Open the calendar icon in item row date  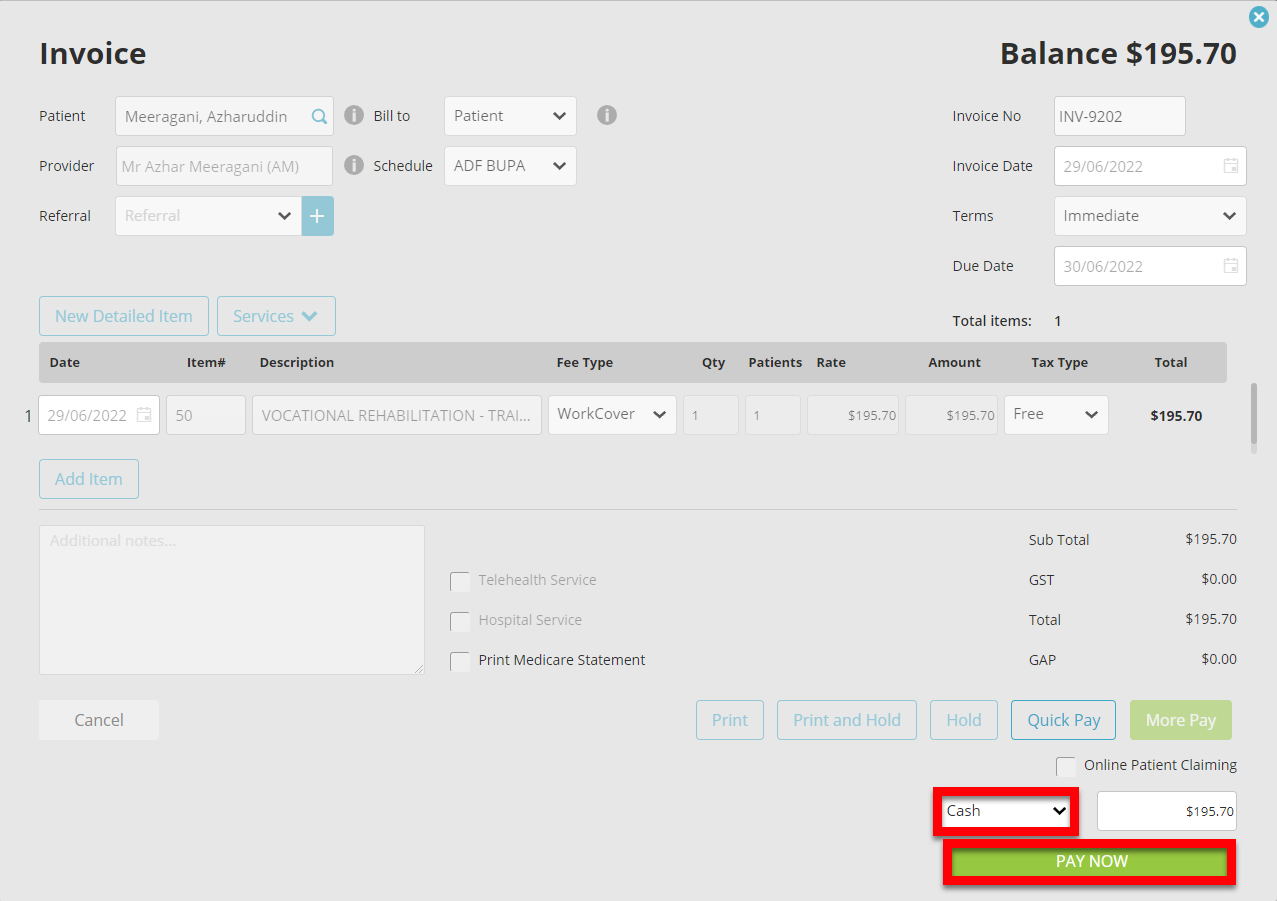[x=144, y=415]
